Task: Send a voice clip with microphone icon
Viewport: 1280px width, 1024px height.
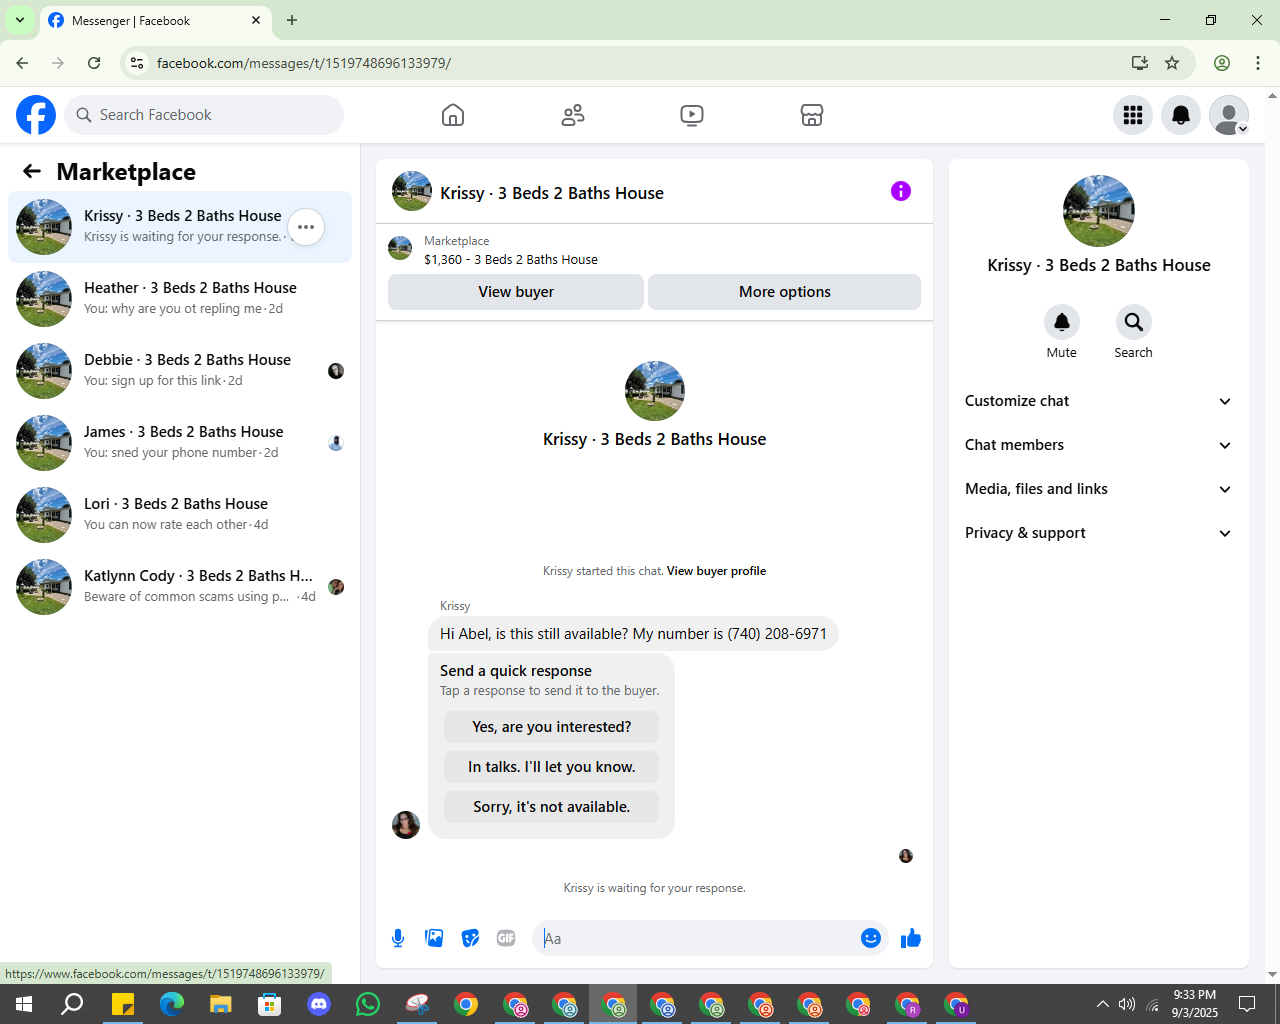Action: tap(398, 938)
